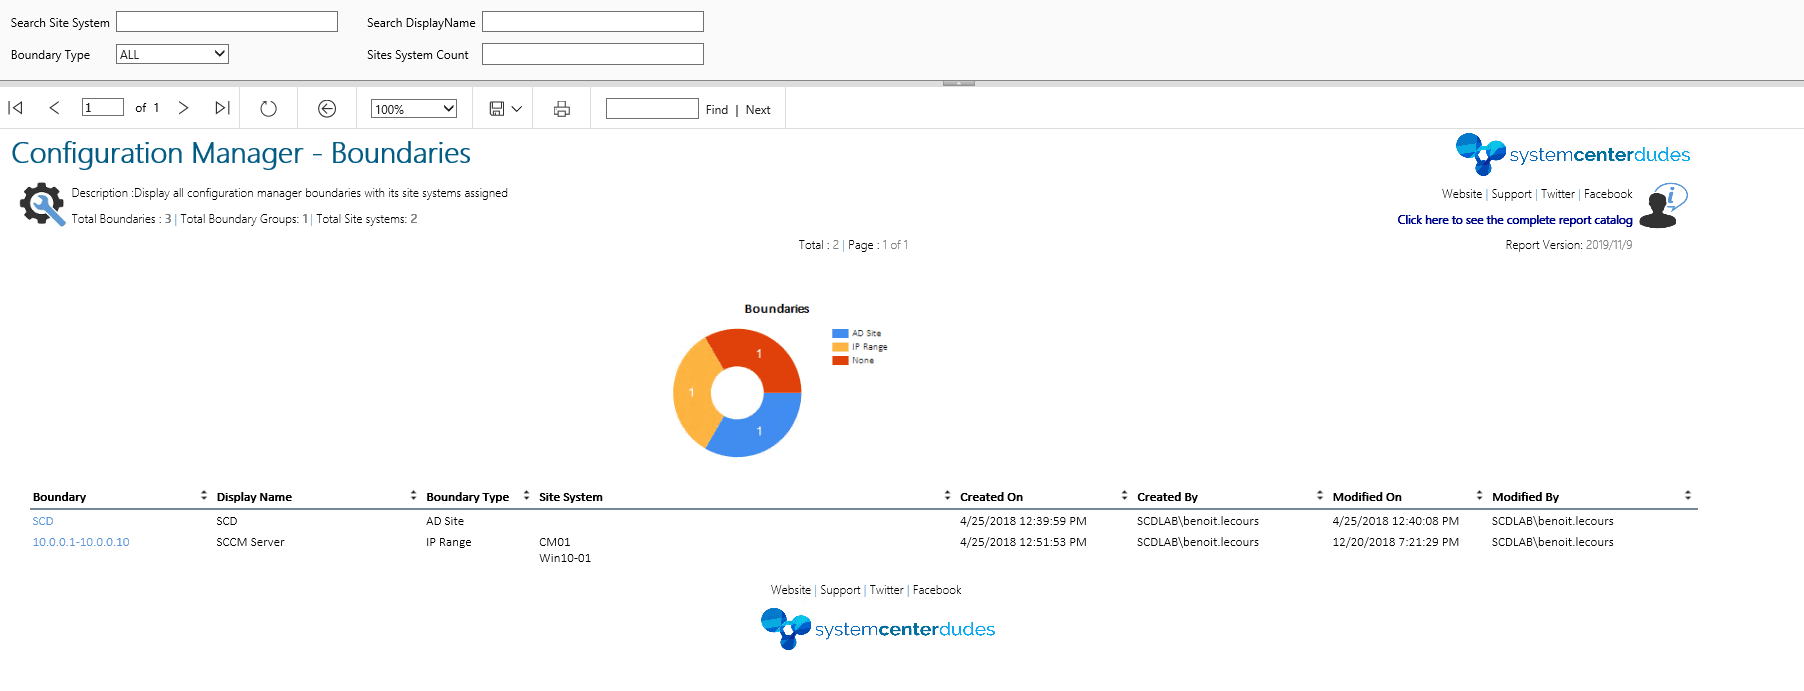Open the zoom level dropdown
The image size is (1804, 691).
click(414, 109)
